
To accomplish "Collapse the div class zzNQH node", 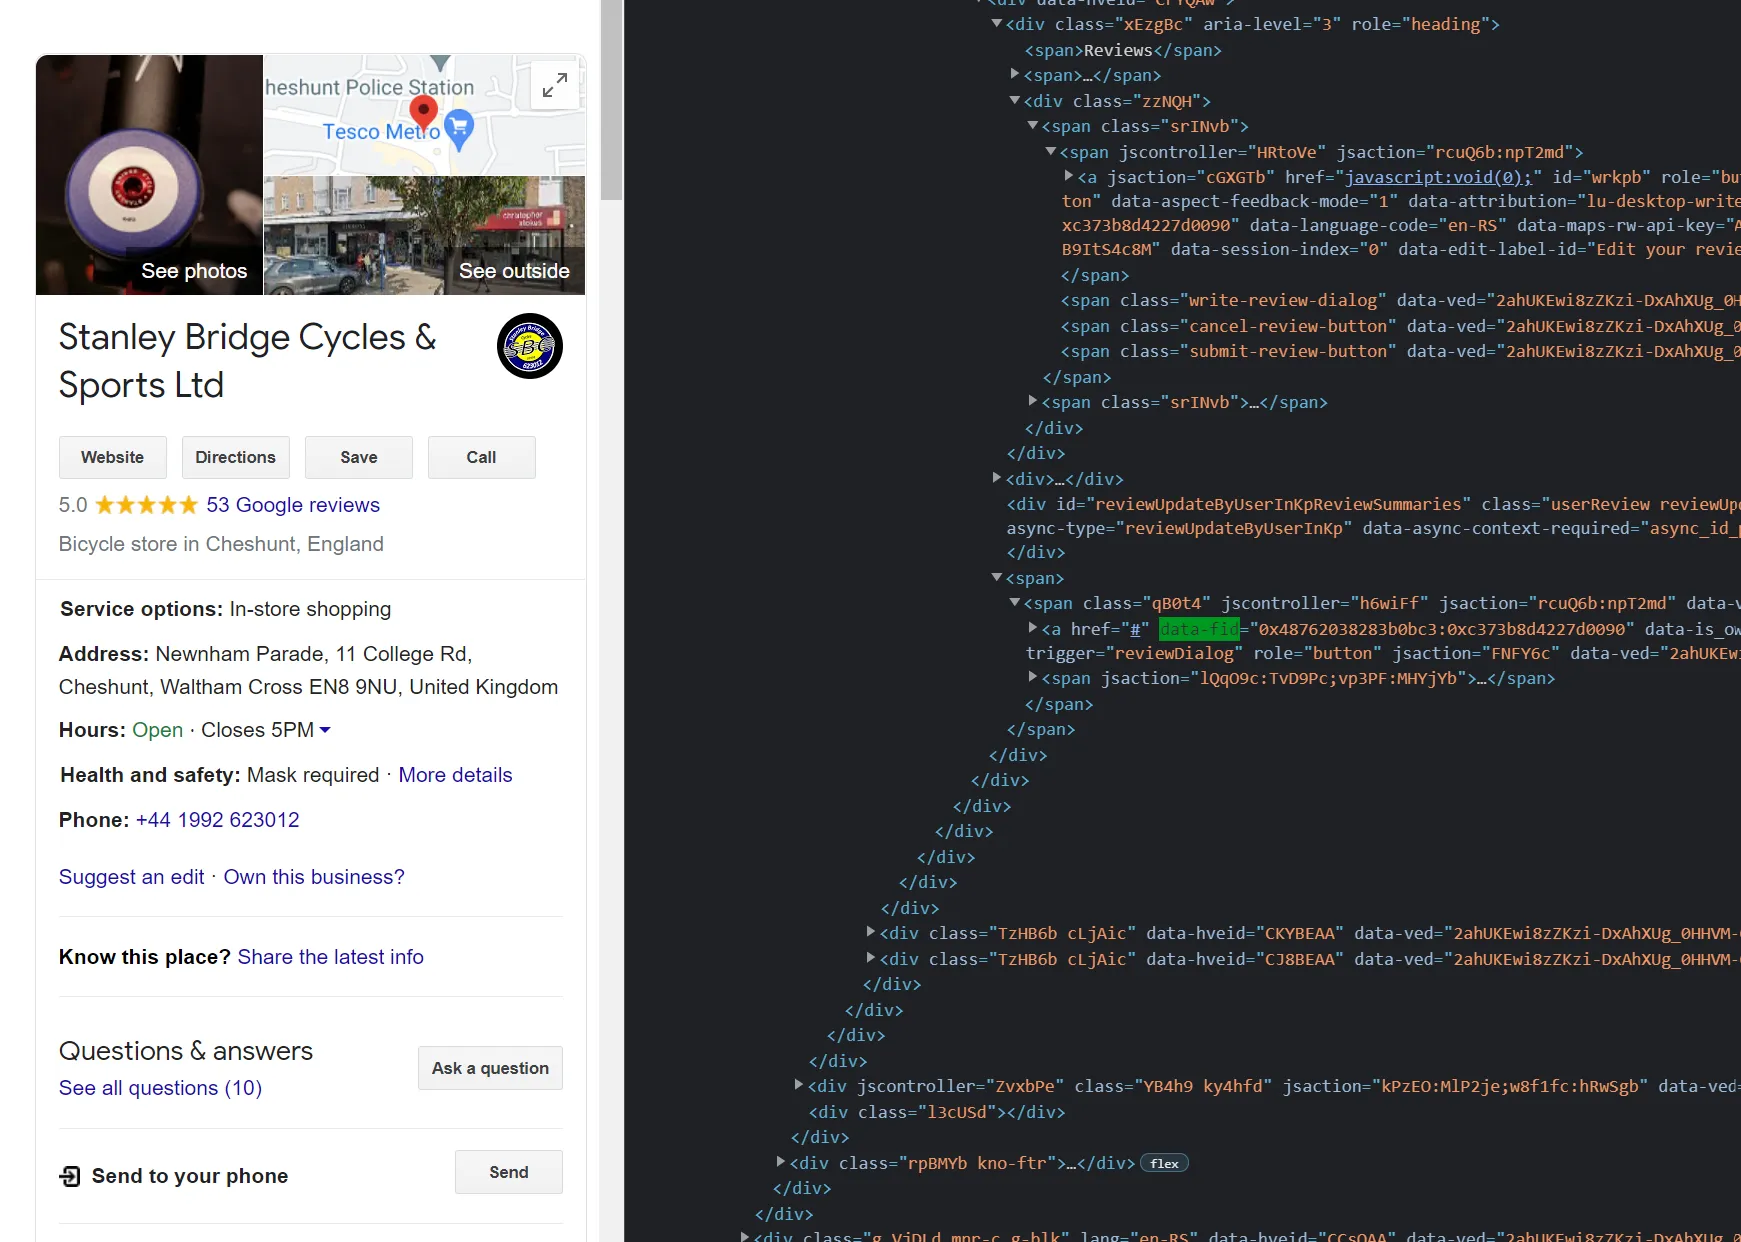I will pyautogui.click(x=1015, y=100).
